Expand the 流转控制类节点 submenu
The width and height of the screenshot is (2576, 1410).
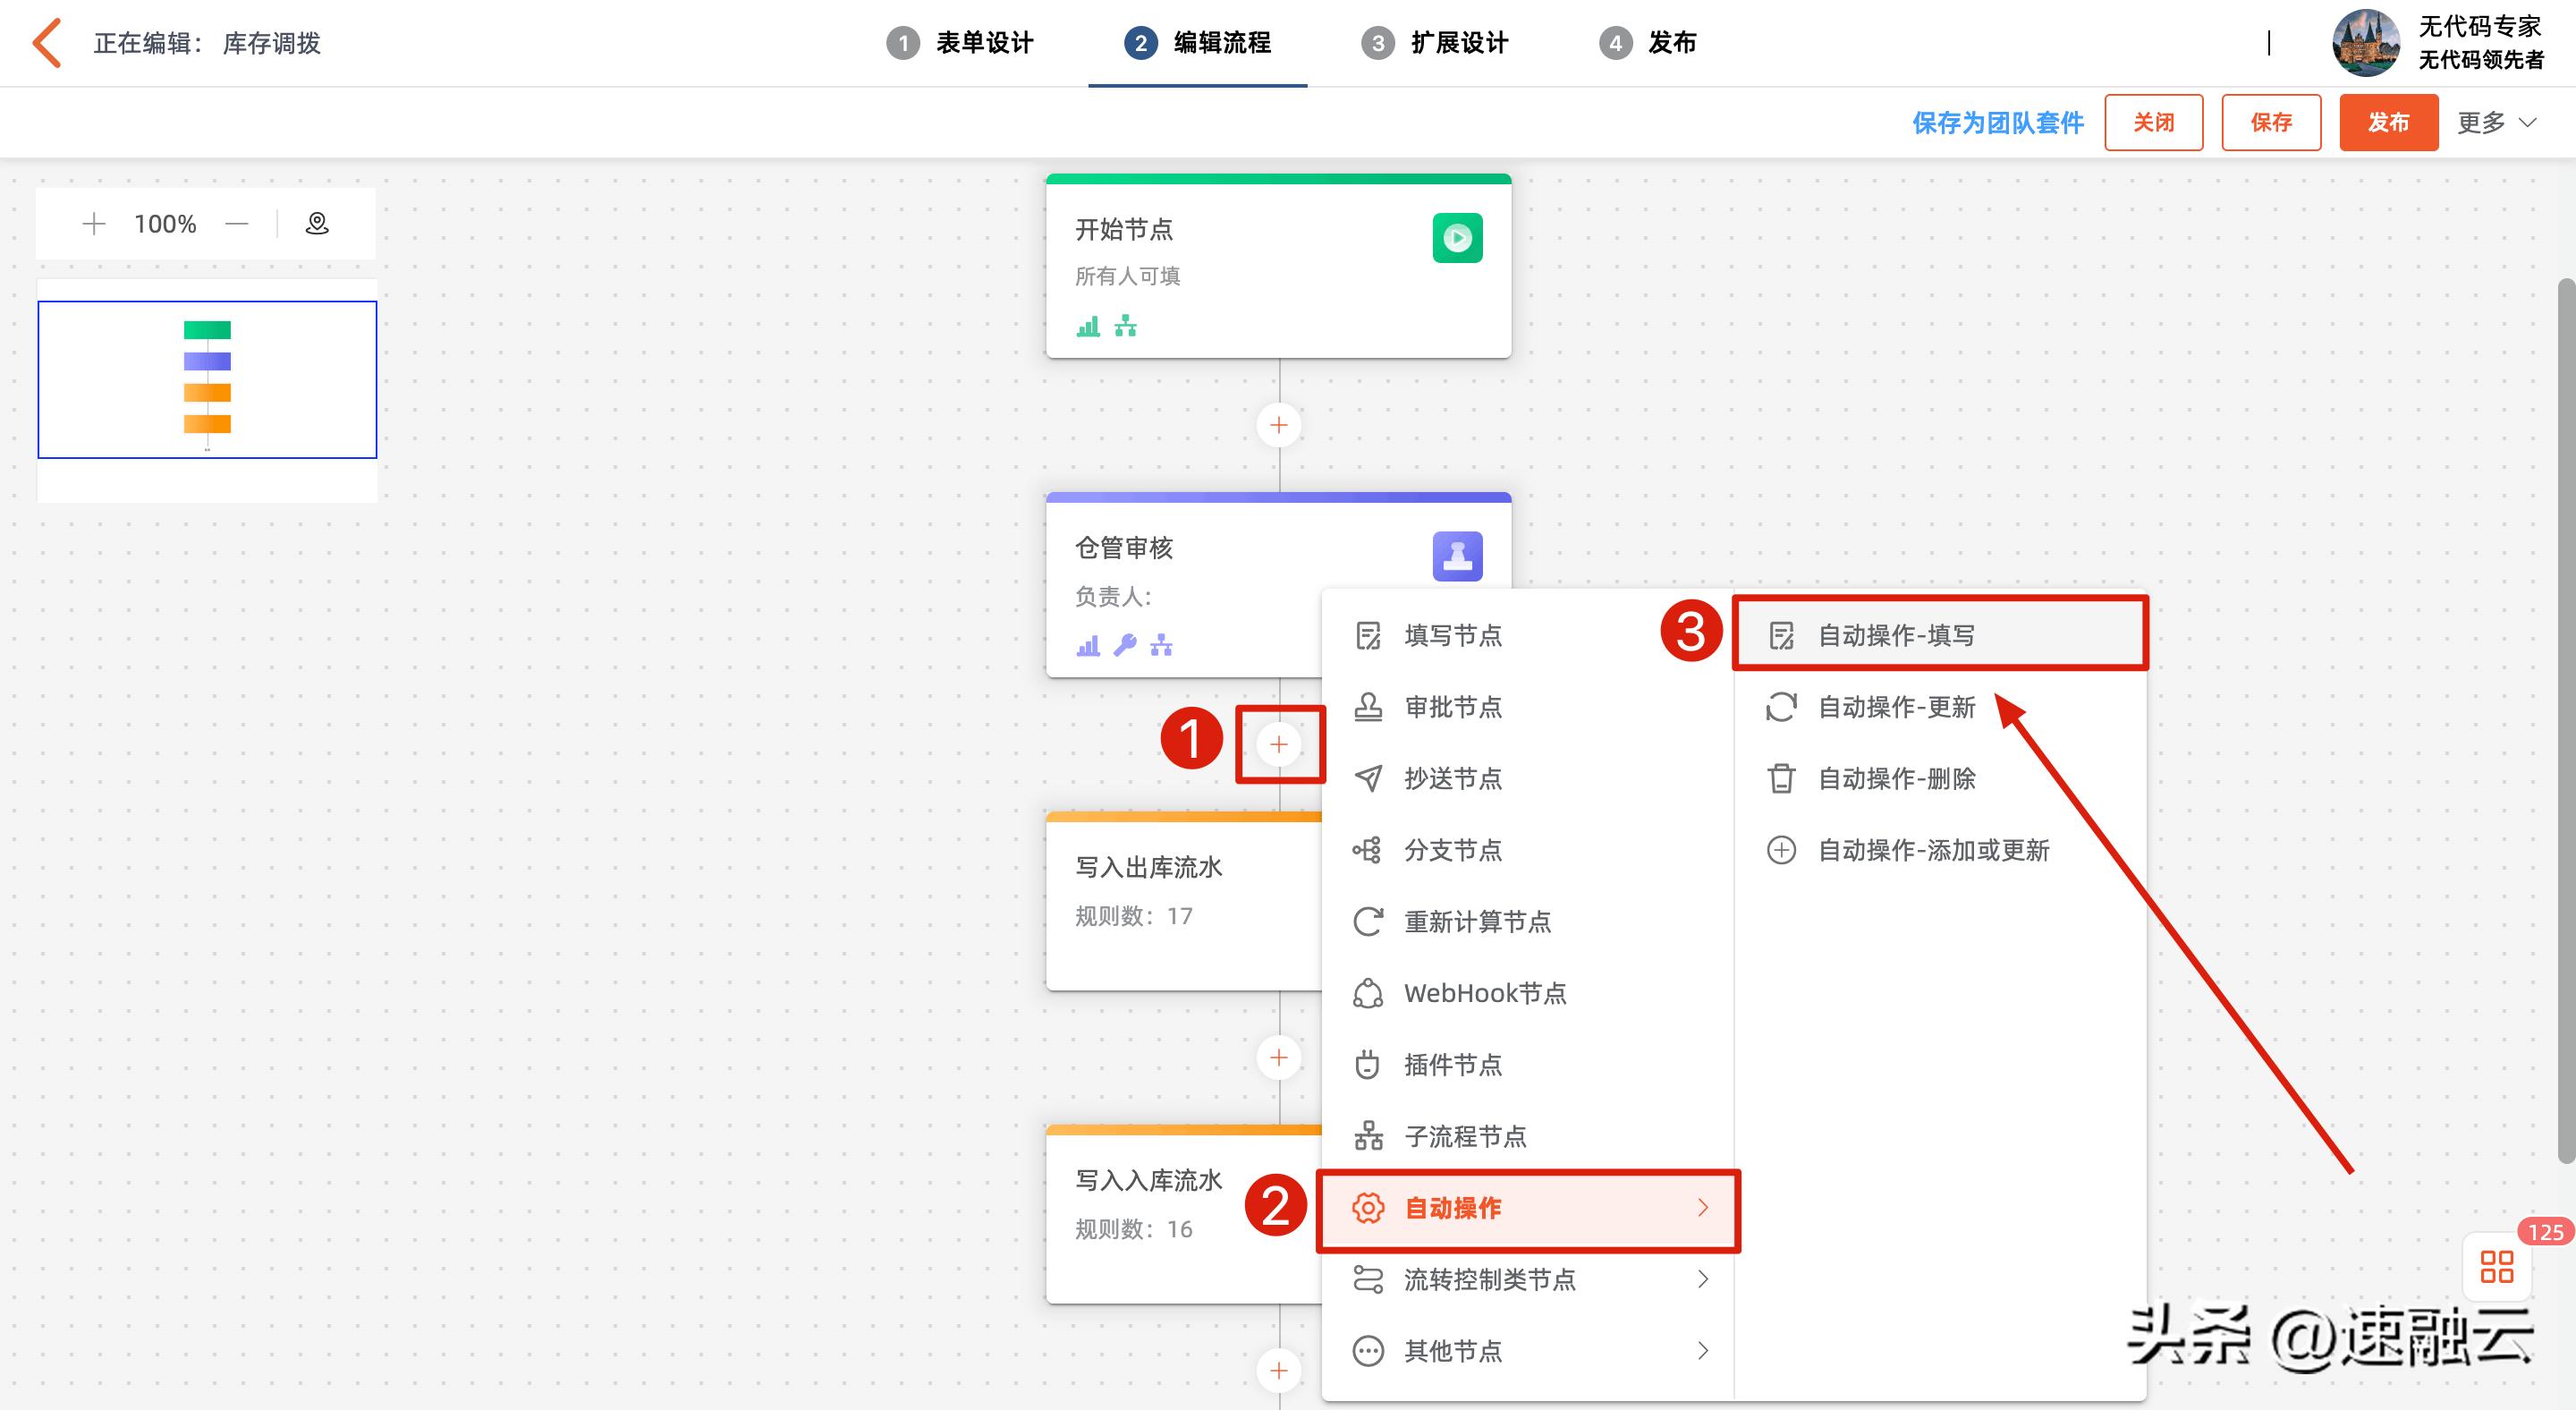(x=1490, y=1280)
